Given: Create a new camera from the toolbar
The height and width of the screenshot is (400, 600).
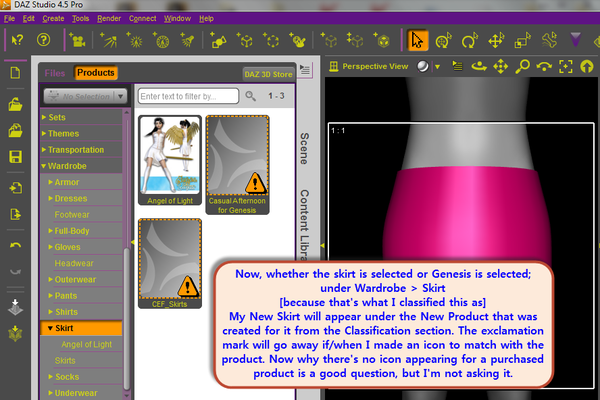Looking at the screenshot, I should click(x=77, y=40).
